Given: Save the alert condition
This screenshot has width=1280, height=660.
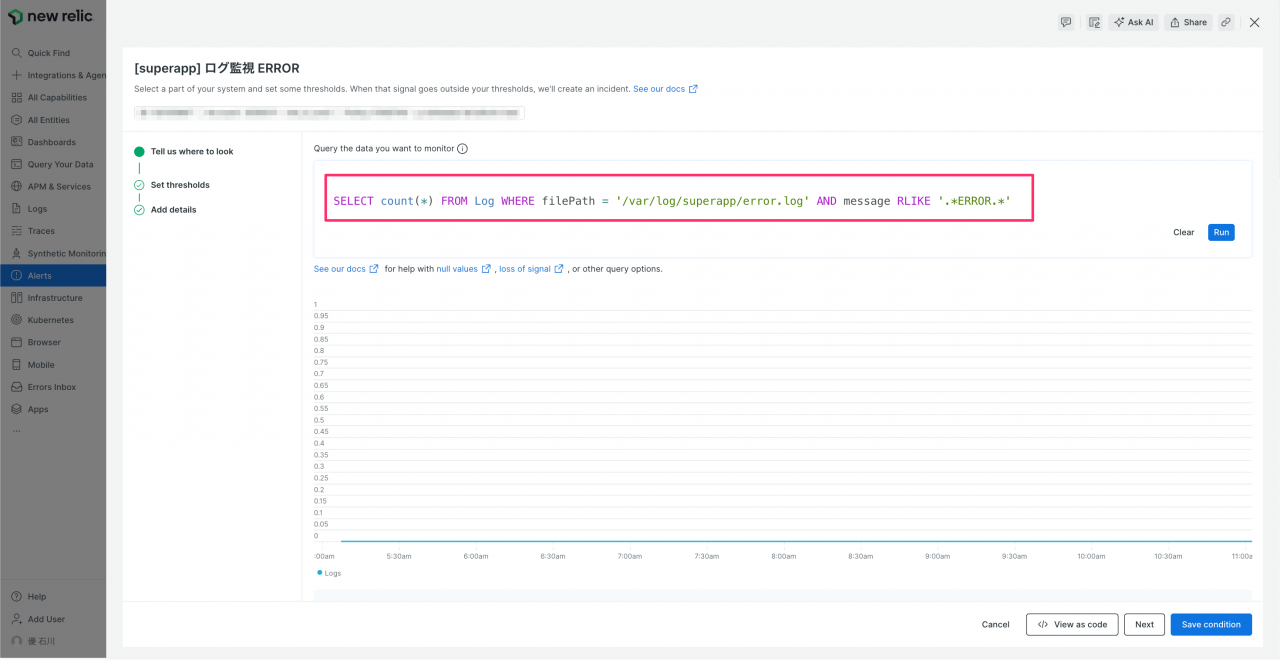Looking at the screenshot, I should pyautogui.click(x=1211, y=624).
